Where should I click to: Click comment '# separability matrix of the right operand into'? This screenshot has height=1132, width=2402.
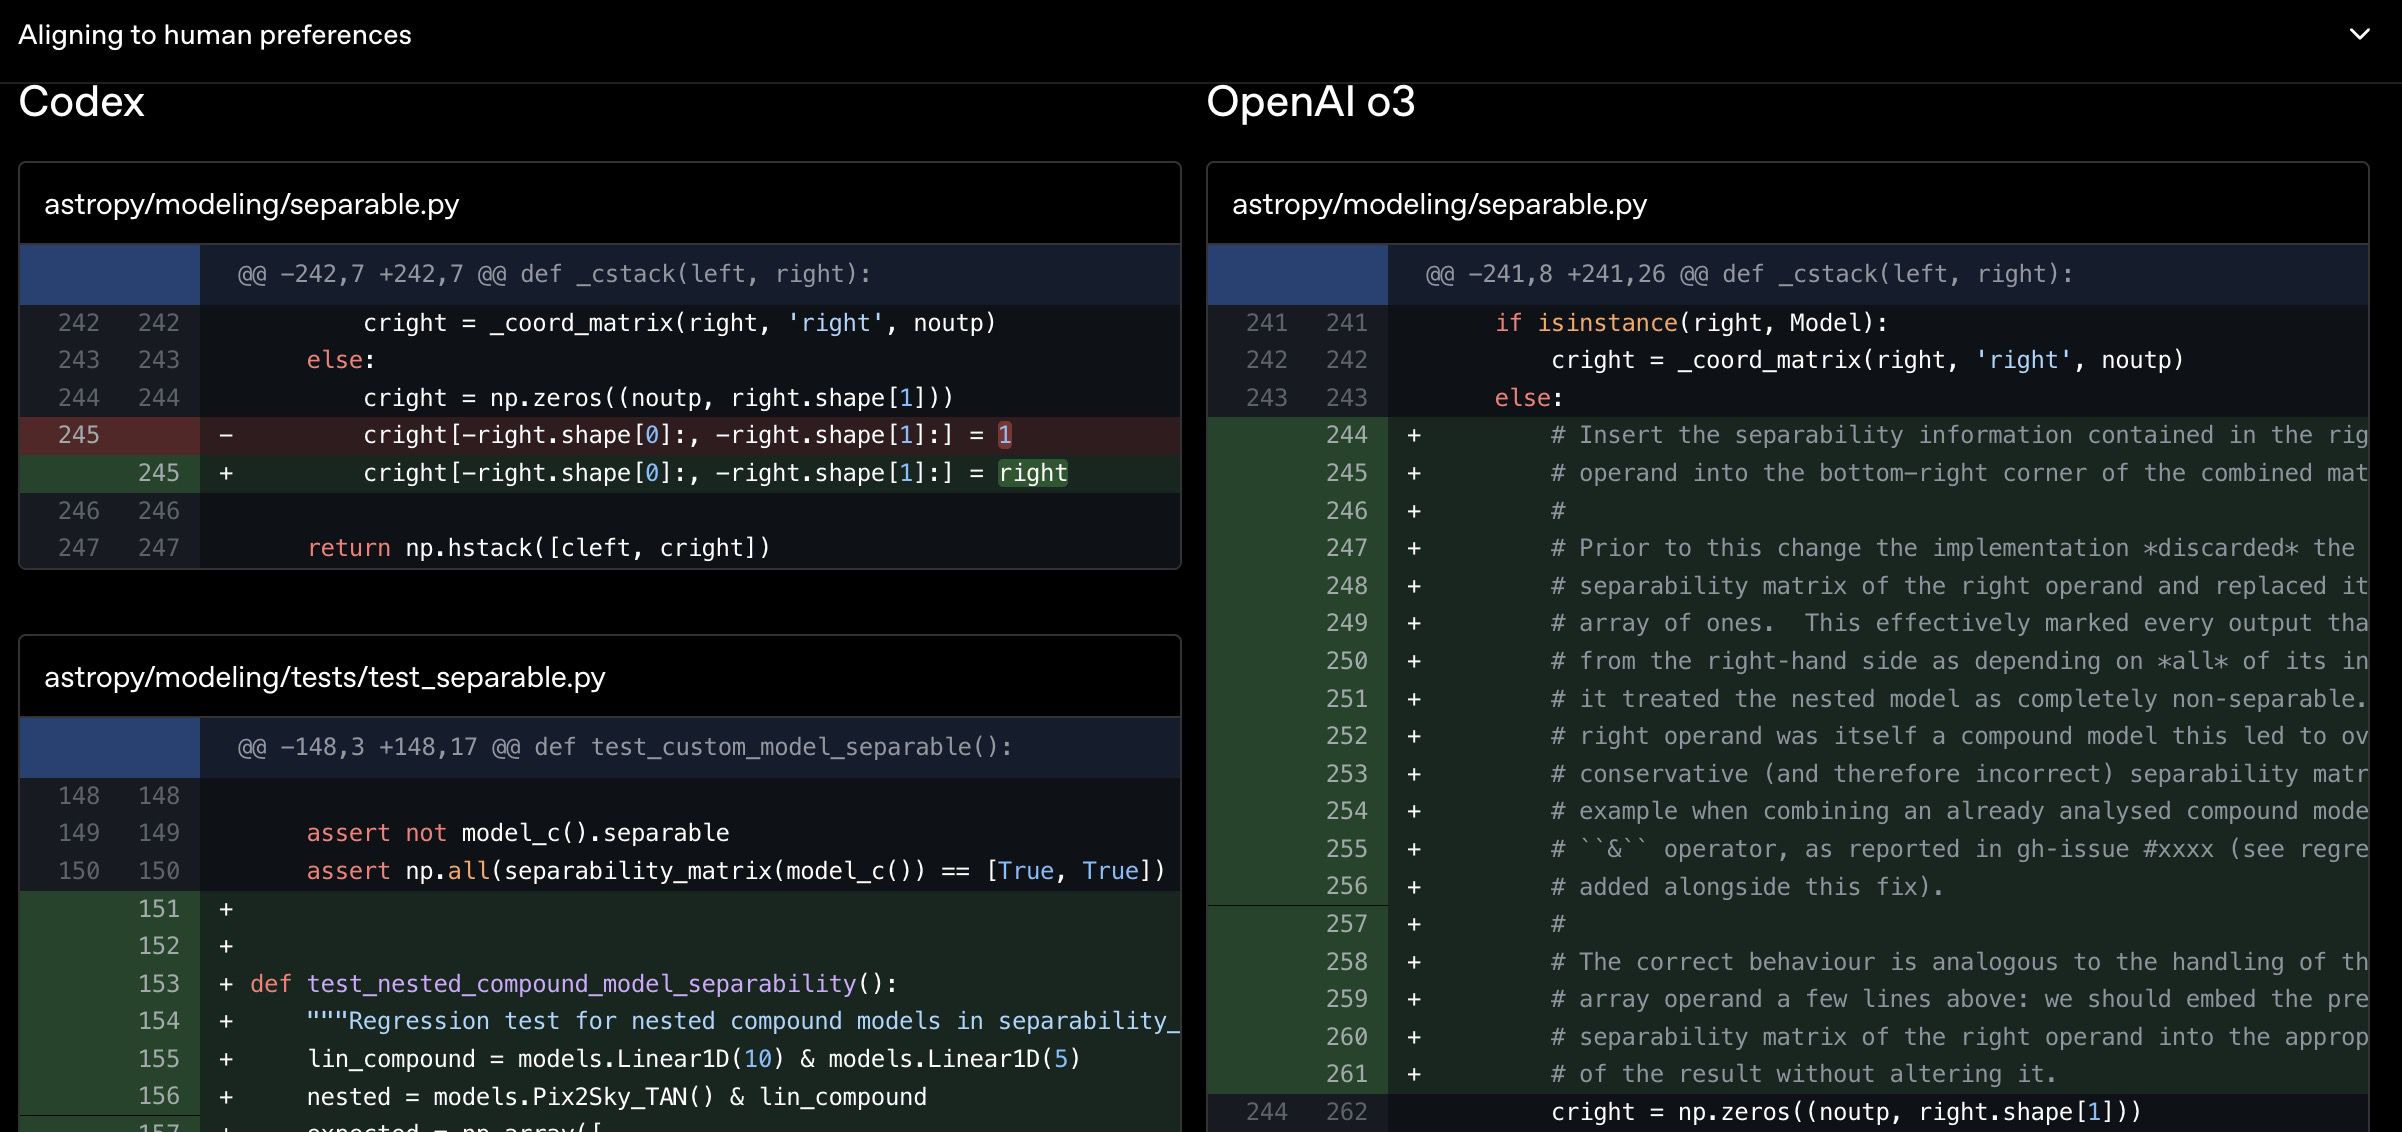tap(1959, 1037)
